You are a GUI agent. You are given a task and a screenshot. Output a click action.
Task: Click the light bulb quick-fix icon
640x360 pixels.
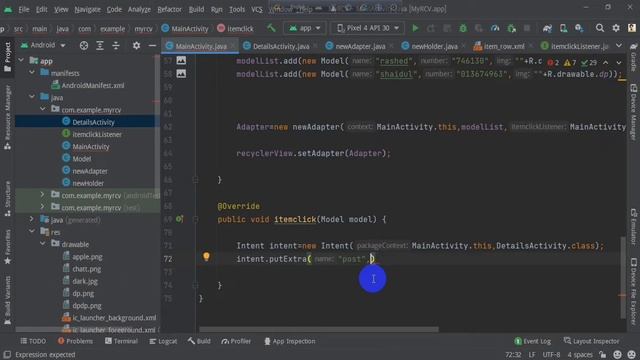[x=206, y=256]
